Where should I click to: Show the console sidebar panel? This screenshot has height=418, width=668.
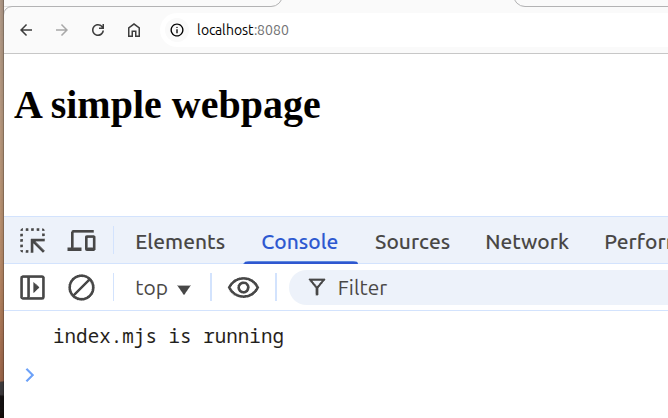point(33,288)
